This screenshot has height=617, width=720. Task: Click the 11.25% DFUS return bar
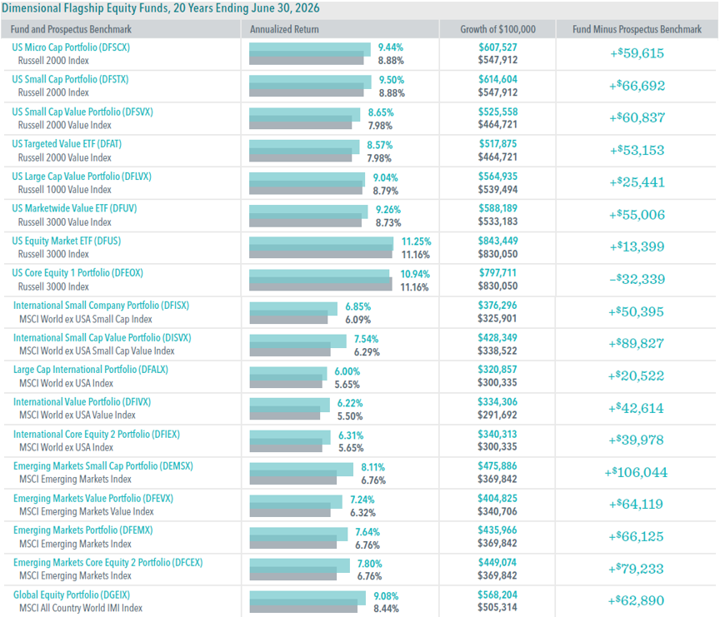321,244
